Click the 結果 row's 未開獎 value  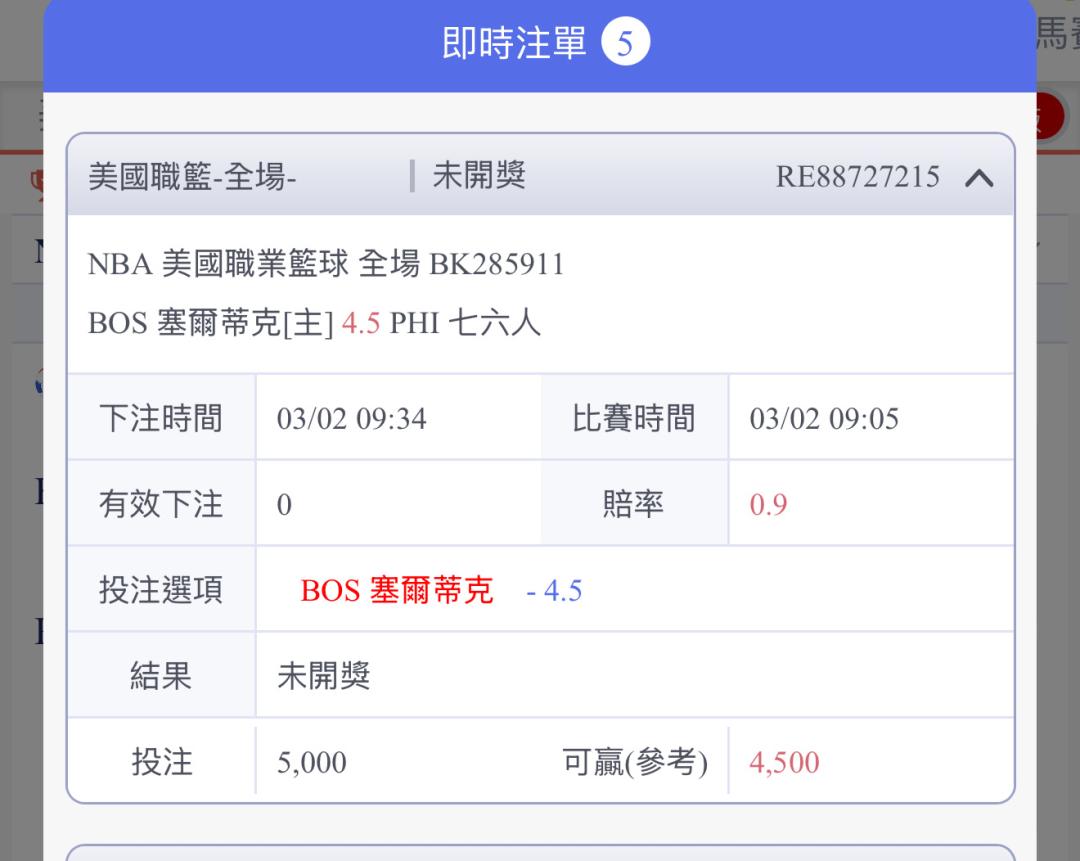(x=323, y=676)
